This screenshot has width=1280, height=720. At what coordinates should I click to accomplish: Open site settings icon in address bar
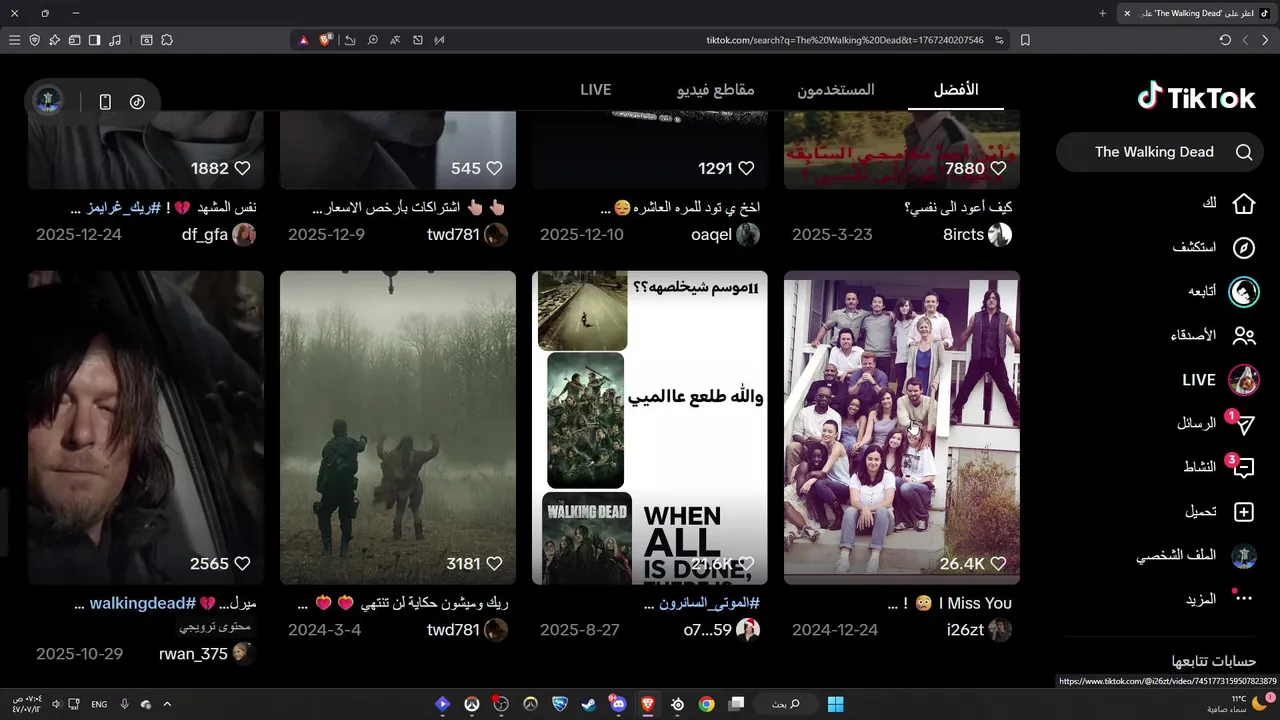pos(998,40)
